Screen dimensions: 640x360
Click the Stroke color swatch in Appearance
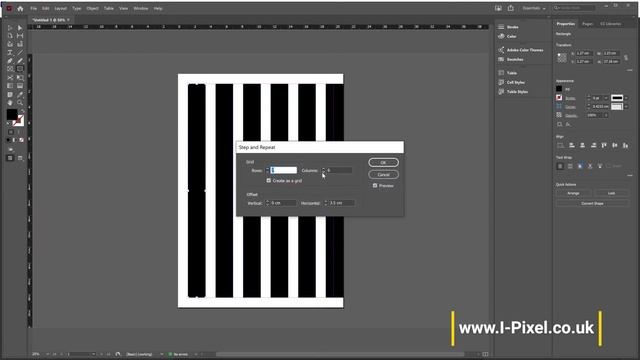559,98
